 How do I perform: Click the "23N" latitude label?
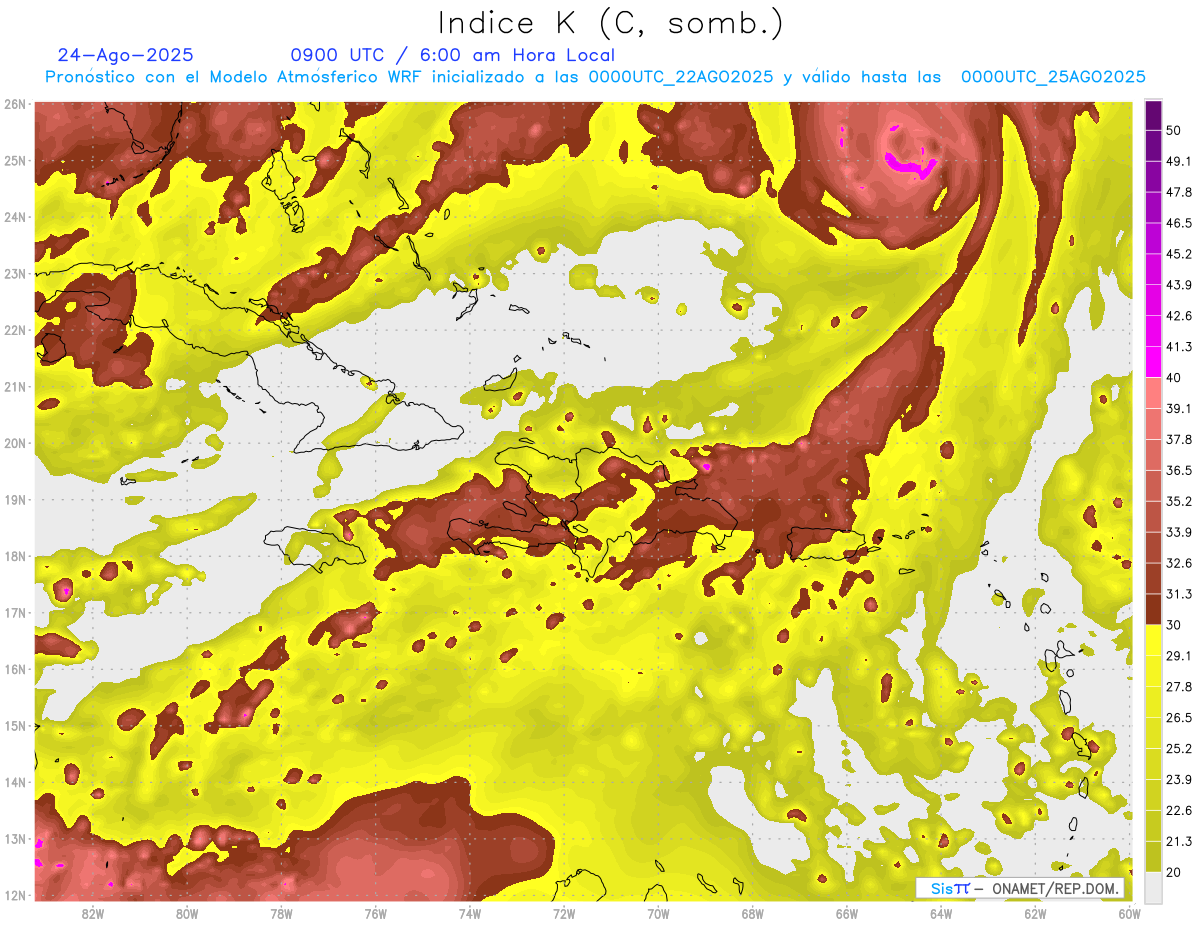coord(15,274)
